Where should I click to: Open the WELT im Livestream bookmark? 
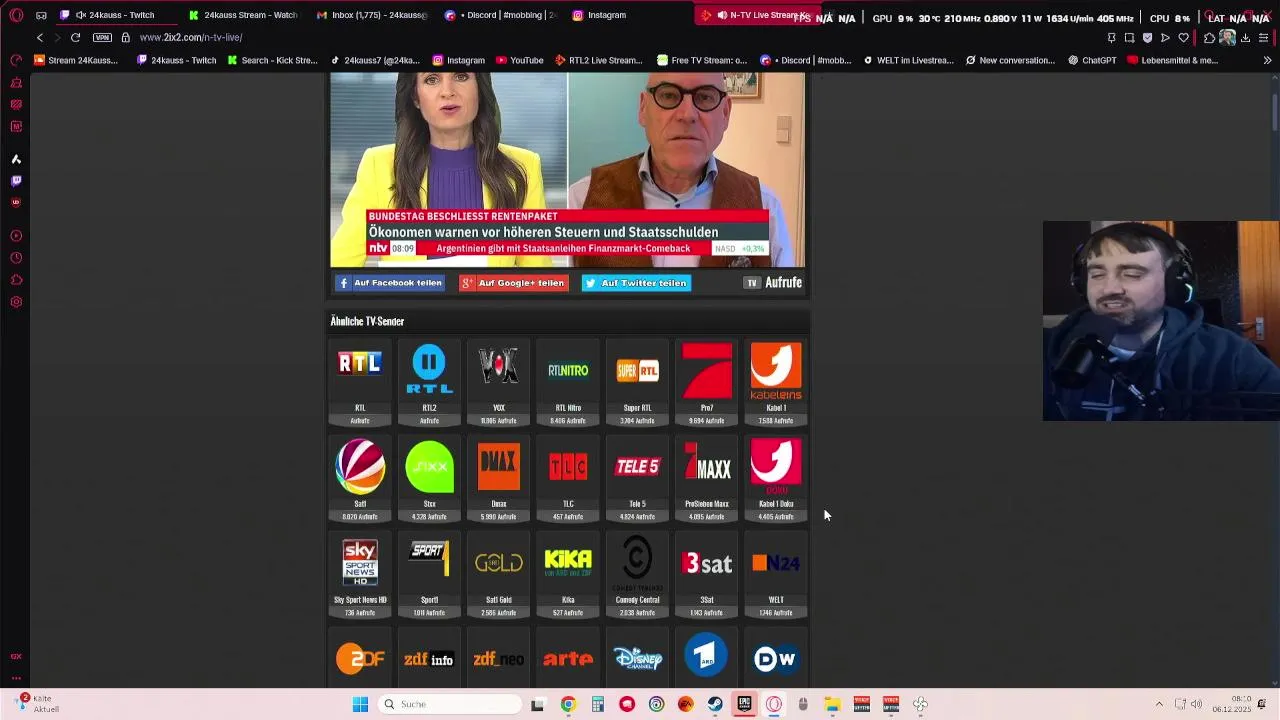point(909,60)
